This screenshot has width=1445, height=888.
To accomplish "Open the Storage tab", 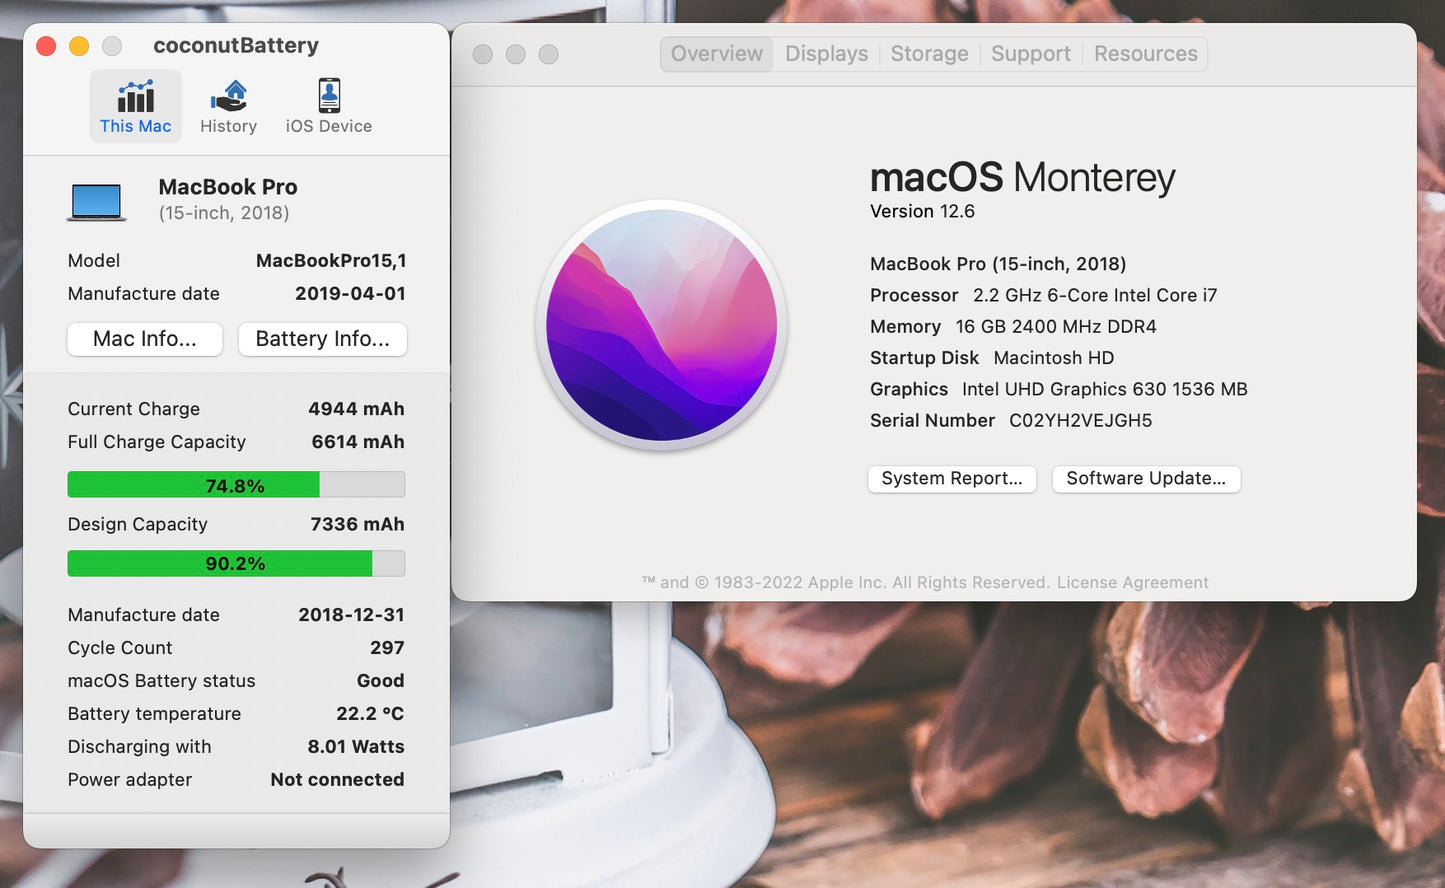I will [928, 53].
